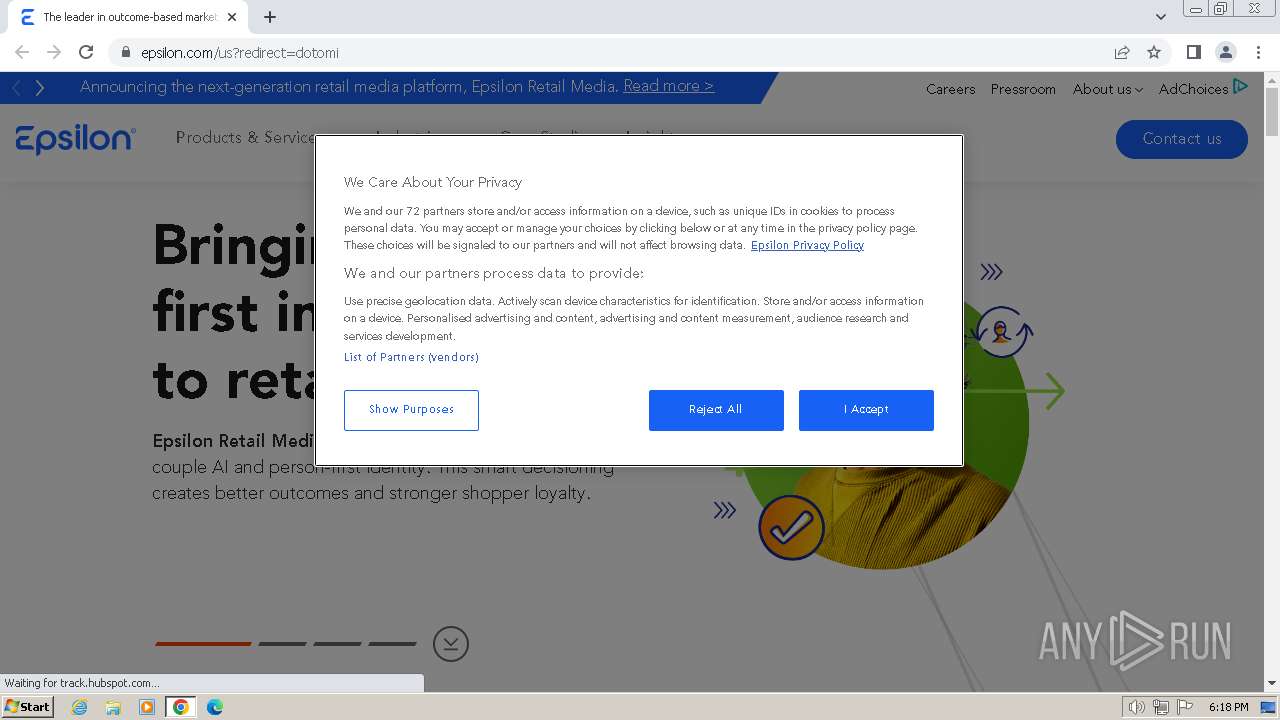Click the taskbar clock 6:18 PM
The image size is (1280, 720).
click(x=1228, y=707)
